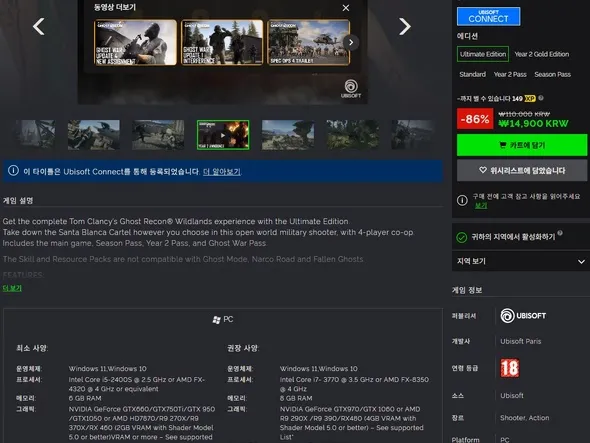Viewport: 590px width, 443px height.
Task: Select the Standard edition
Action: (x=472, y=75)
